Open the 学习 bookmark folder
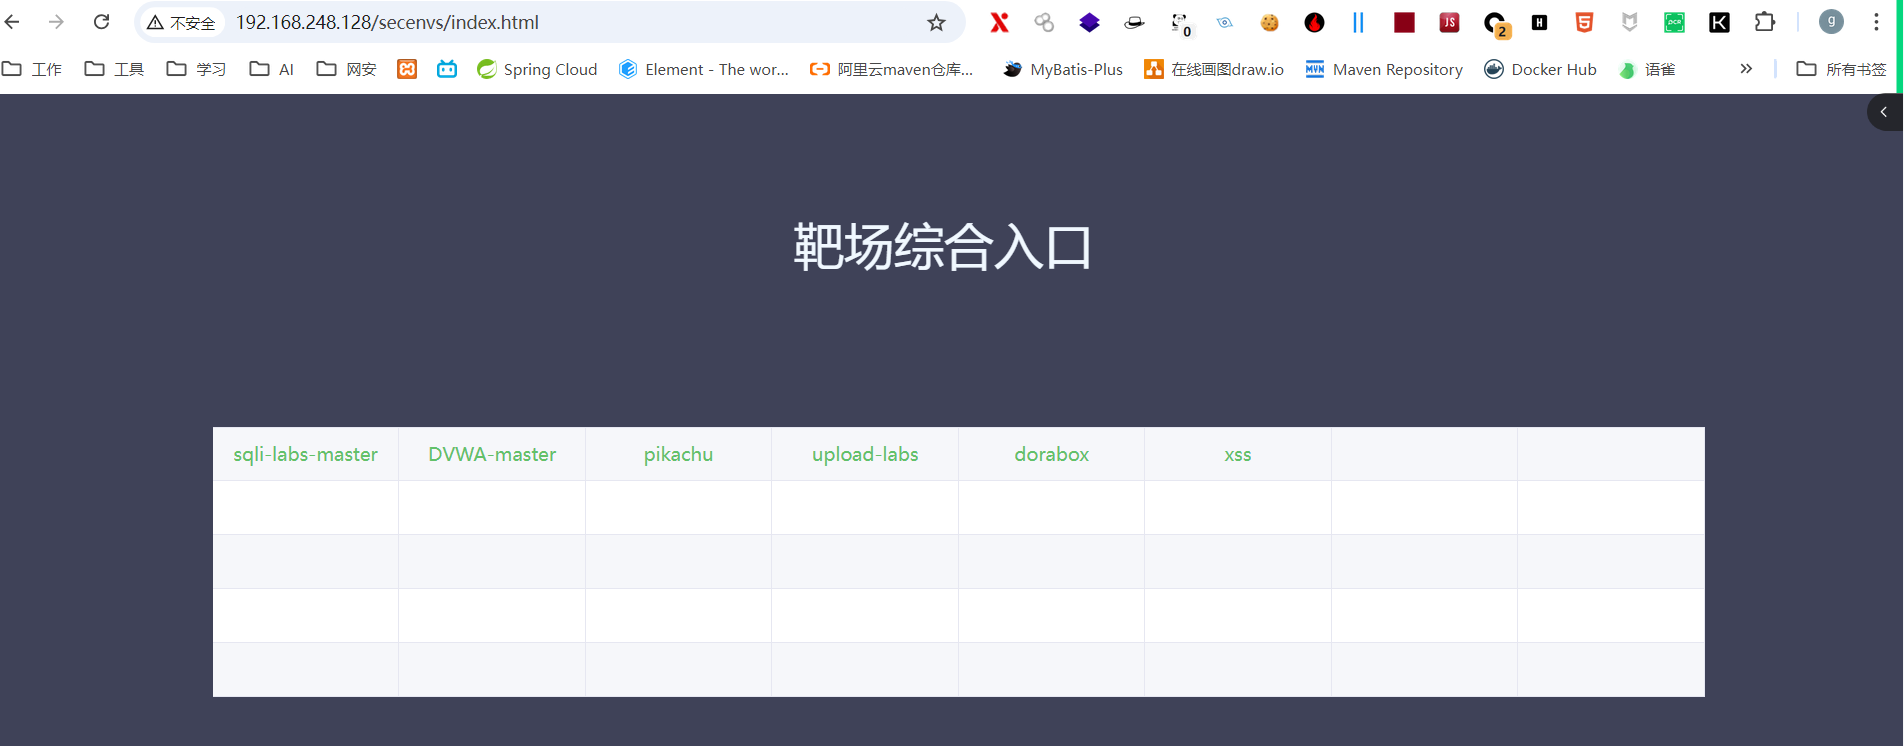The image size is (1904, 746). pos(197,69)
